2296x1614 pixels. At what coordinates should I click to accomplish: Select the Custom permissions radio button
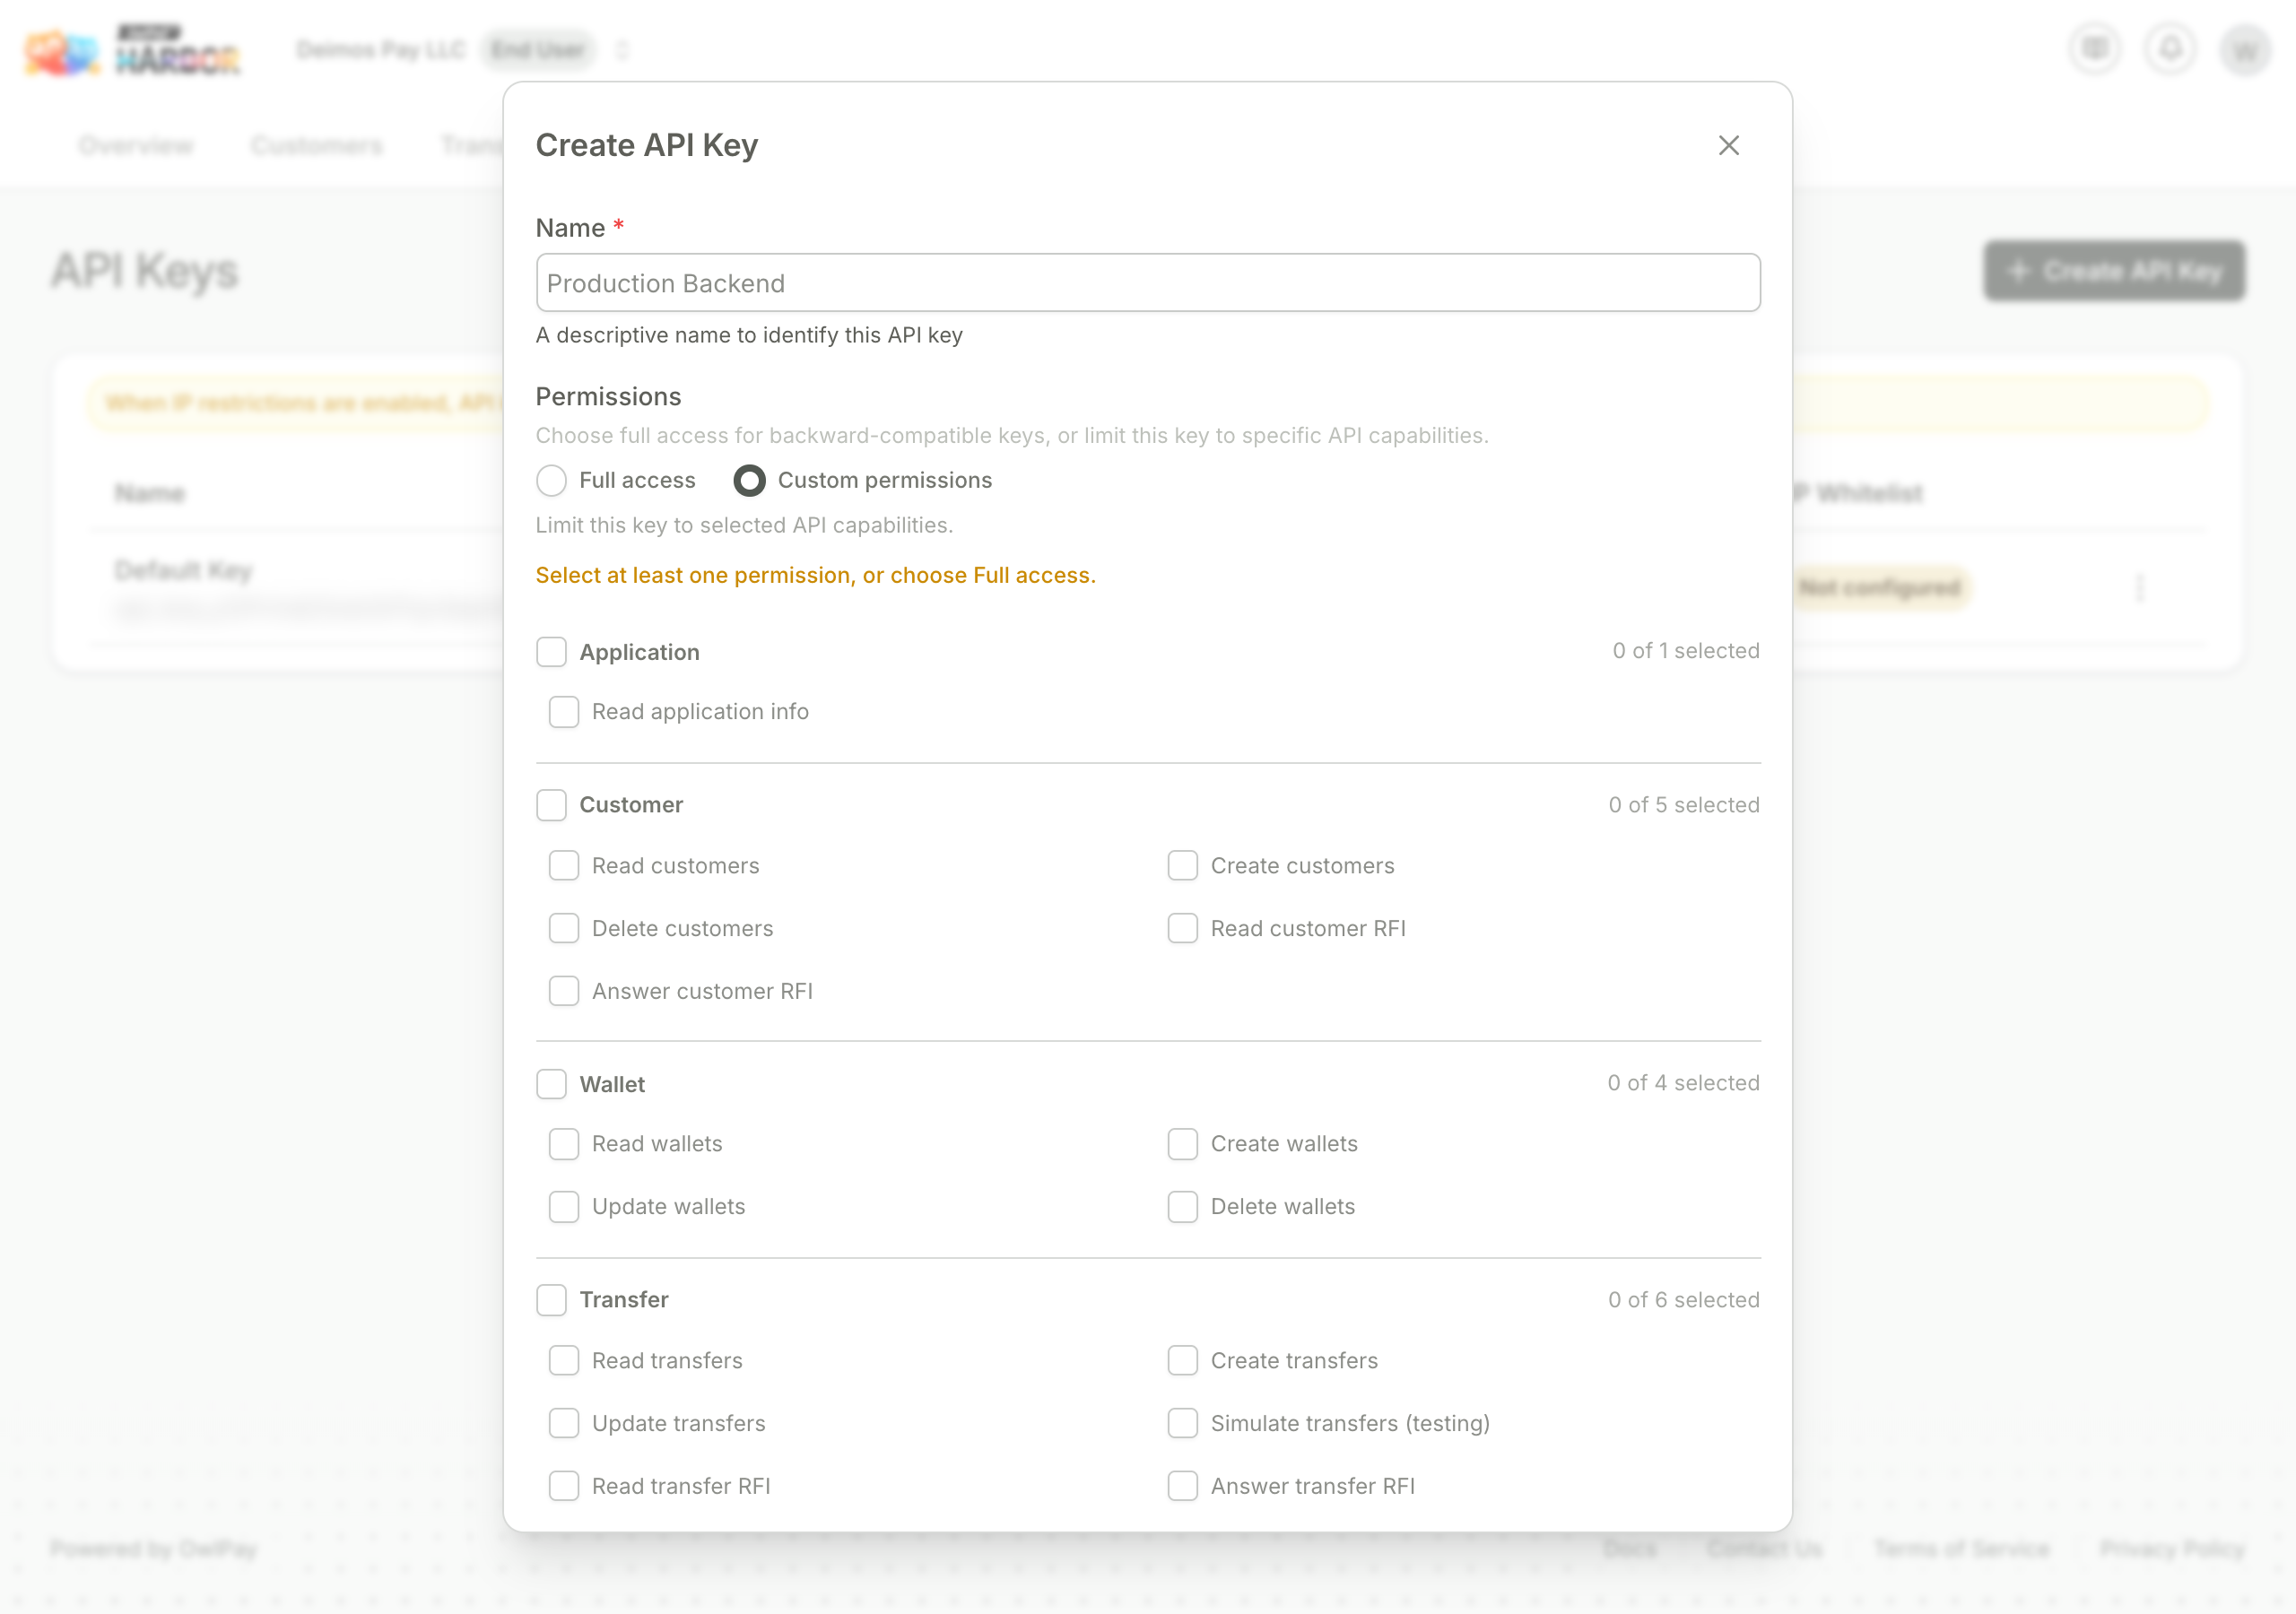click(x=749, y=481)
